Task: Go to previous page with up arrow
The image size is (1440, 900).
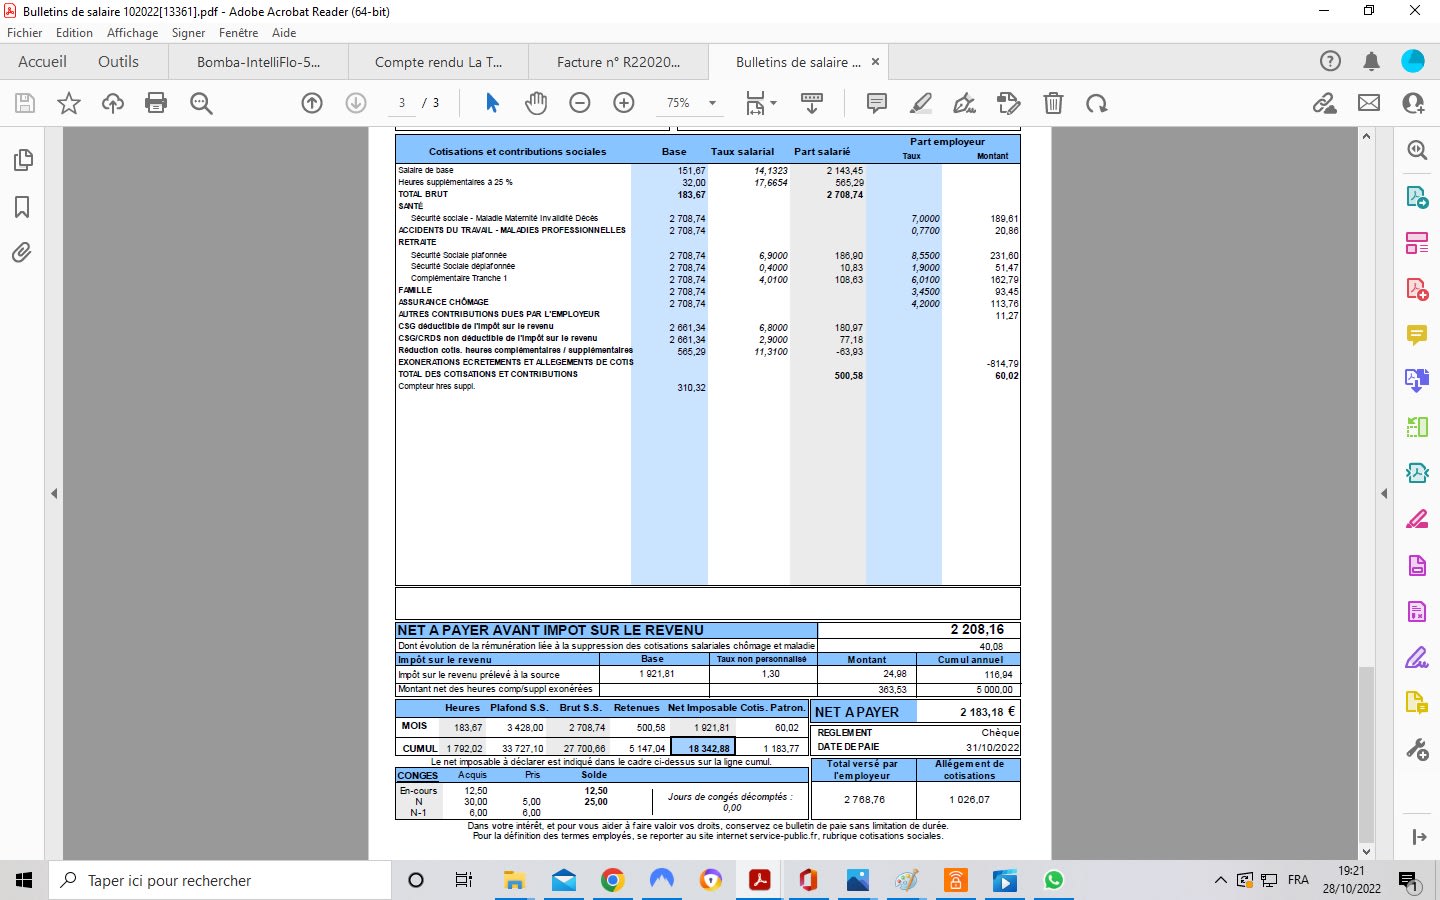Action: coord(312,103)
